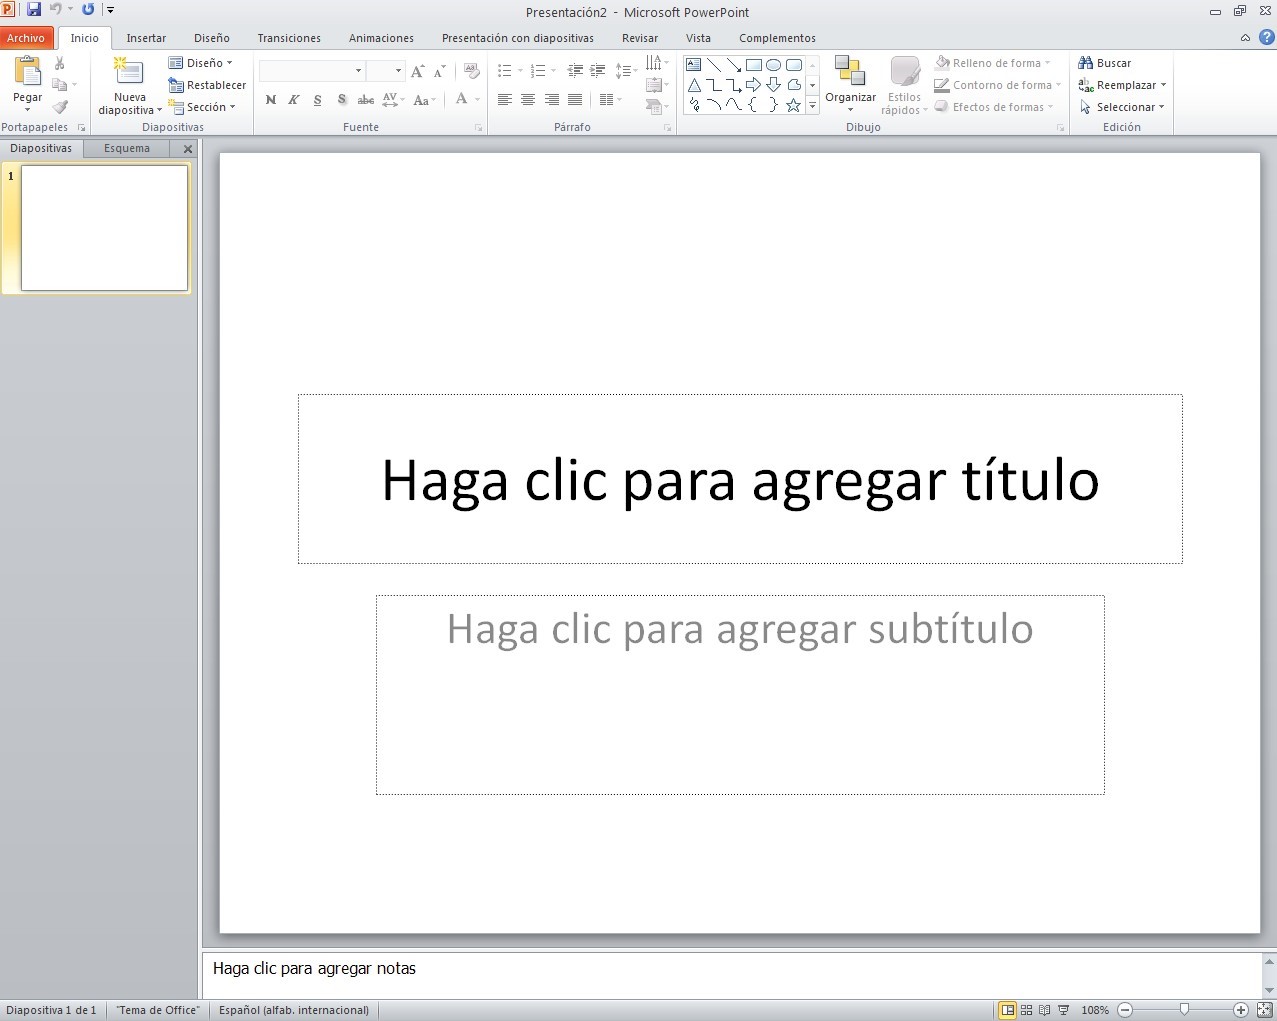The image size is (1277, 1021).
Task: Center the text using the alignment icon
Action: click(x=529, y=100)
